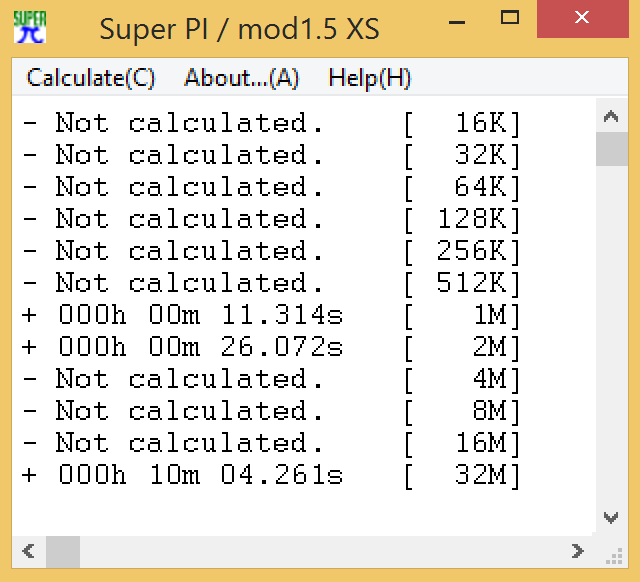Select the 128K Not calculated row
Screen dimensions: 640x582
click(x=271, y=219)
